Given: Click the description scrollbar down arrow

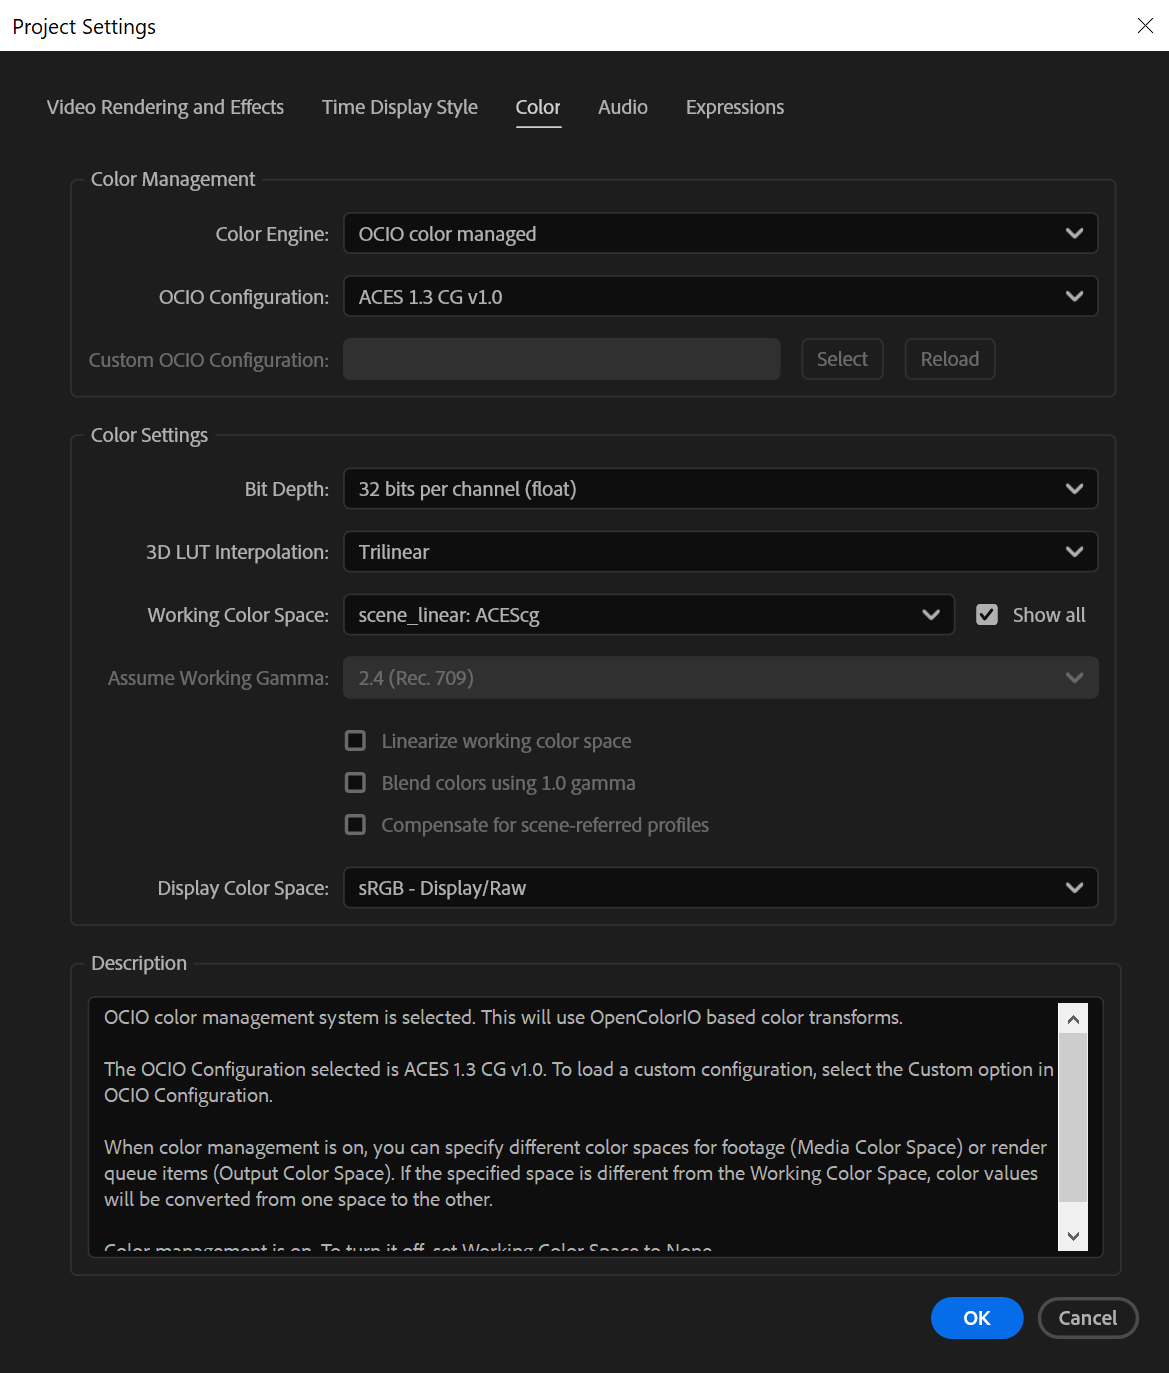Looking at the screenshot, I should 1072,1236.
